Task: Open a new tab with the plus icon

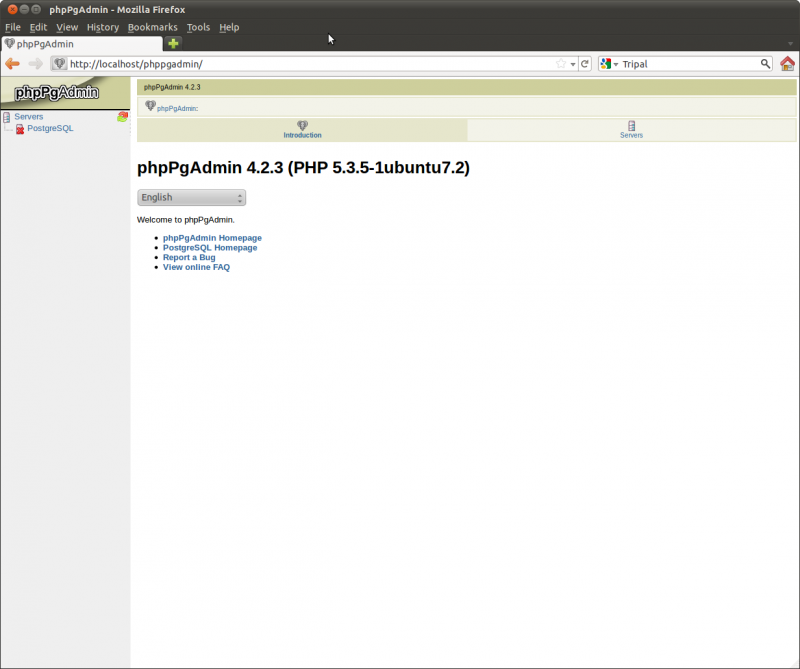Action: [x=173, y=43]
